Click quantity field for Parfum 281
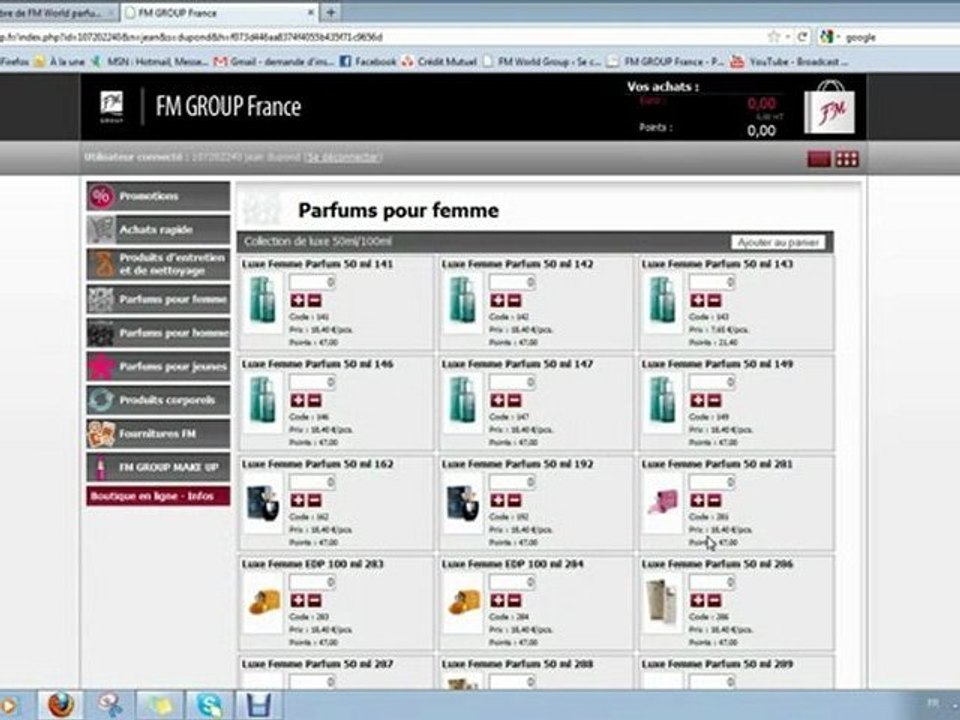 click(x=712, y=482)
